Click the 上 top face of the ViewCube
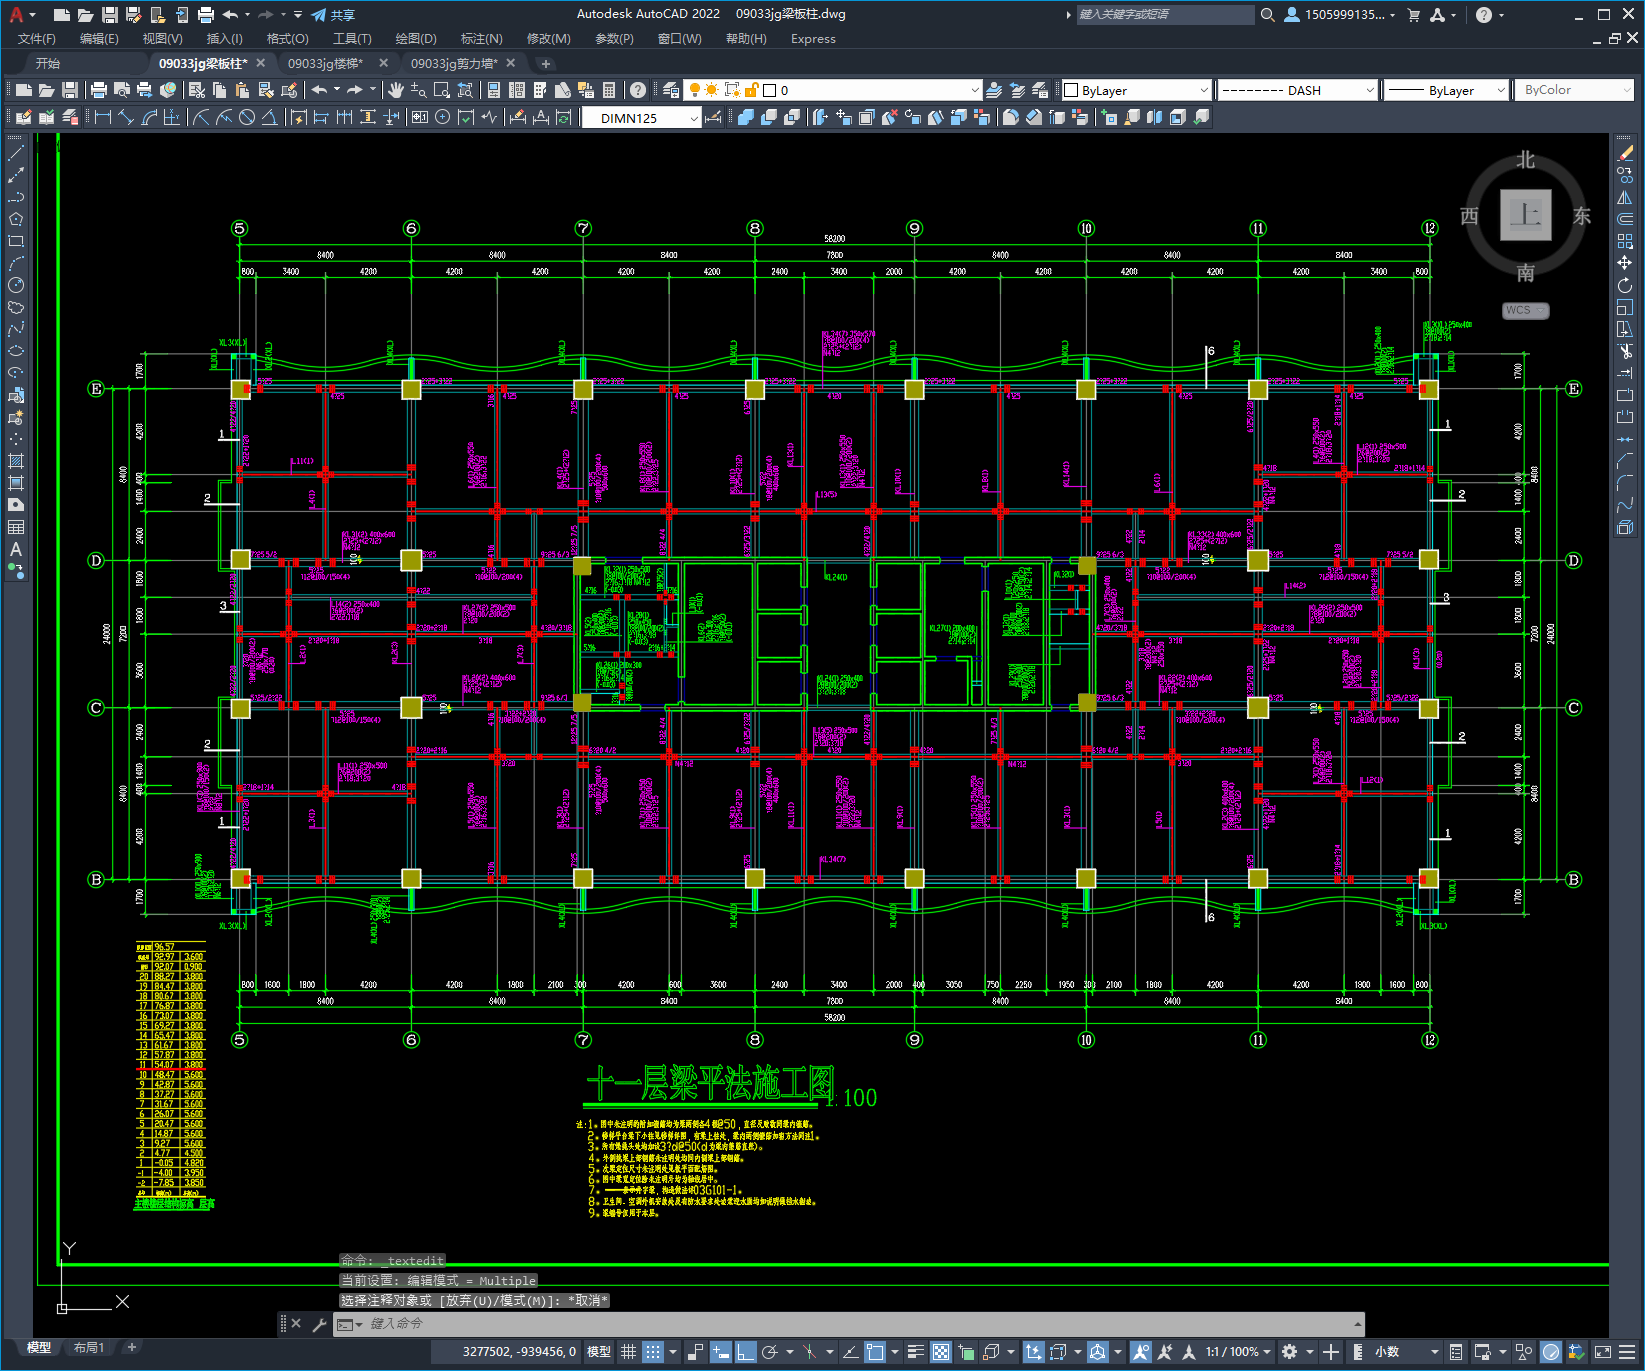1645x1371 pixels. [1525, 215]
